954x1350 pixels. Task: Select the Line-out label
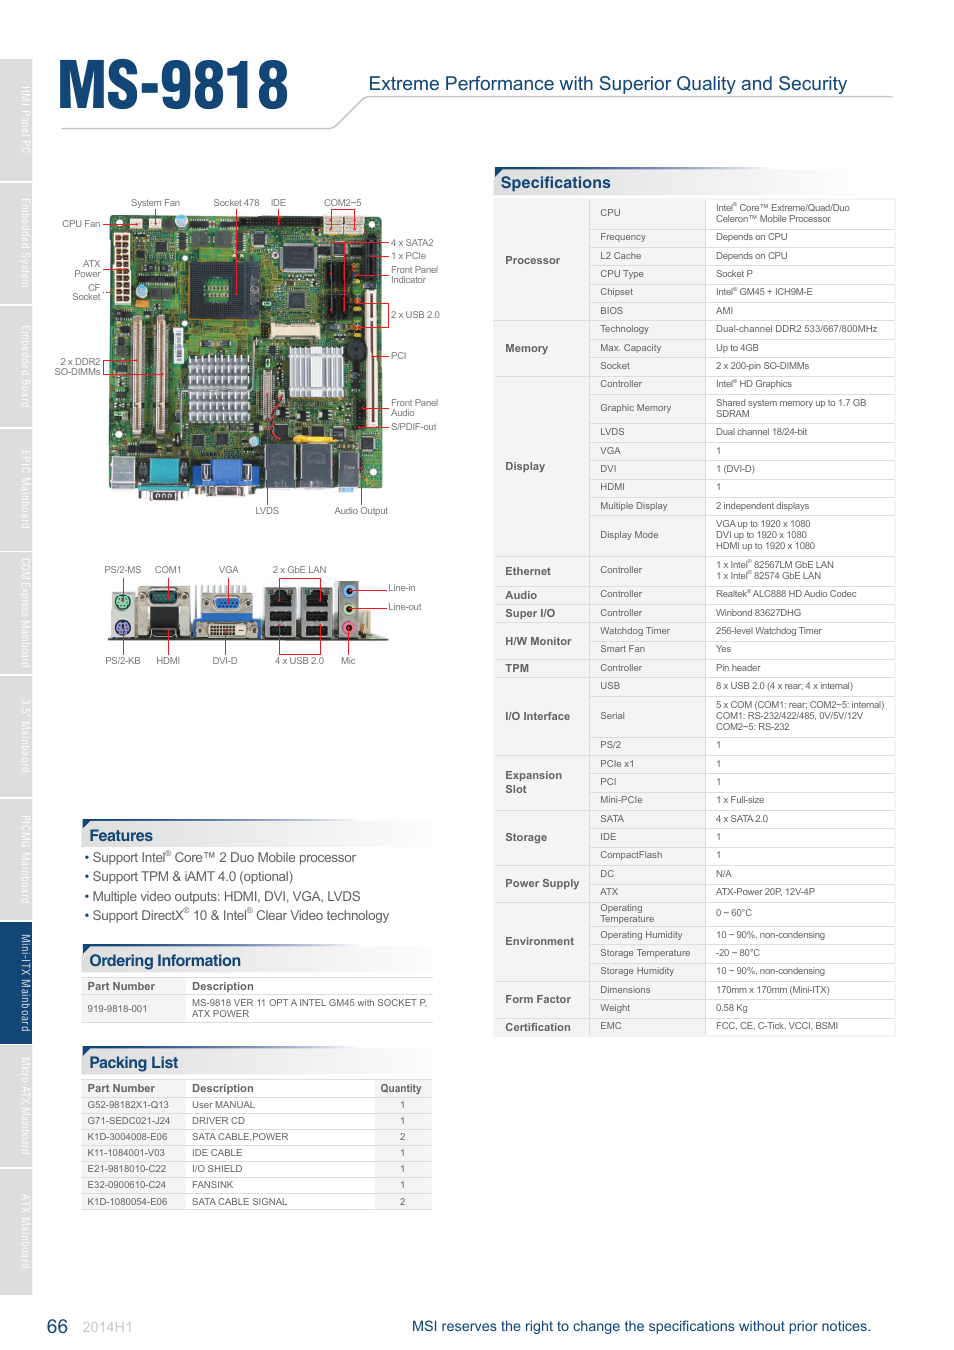point(405,607)
